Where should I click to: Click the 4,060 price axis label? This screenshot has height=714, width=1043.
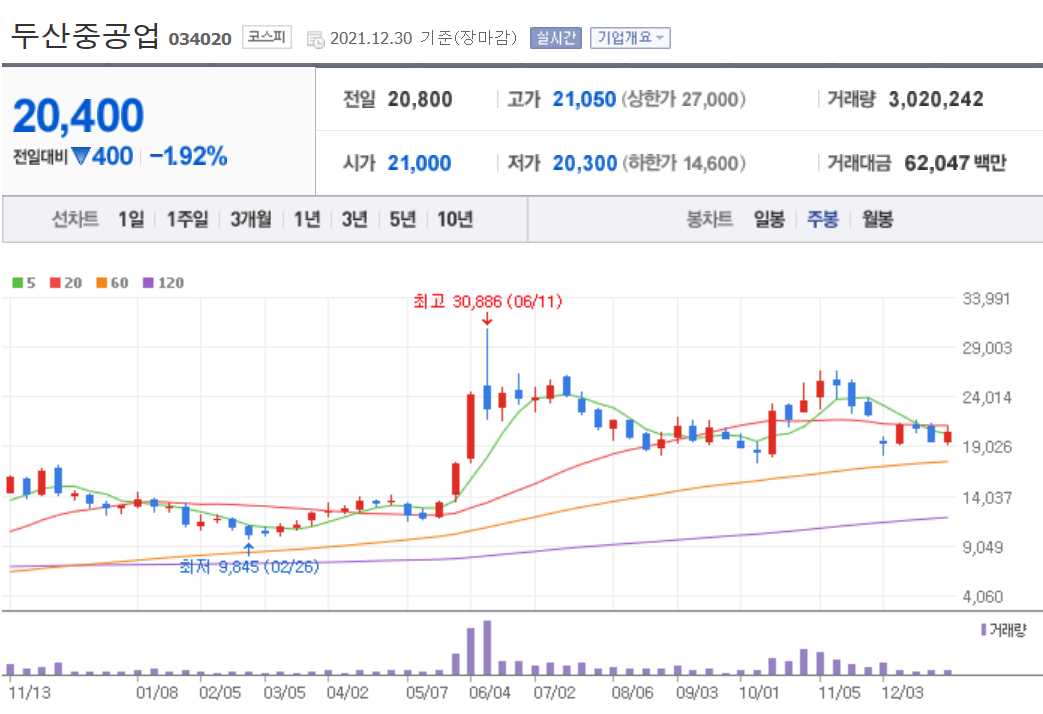click(982, 597)
